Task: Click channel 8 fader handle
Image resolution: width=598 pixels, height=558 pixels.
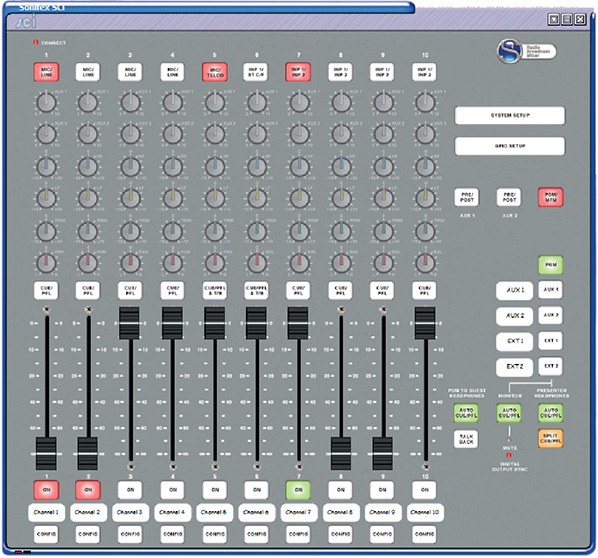Action: tap(341, 453)
